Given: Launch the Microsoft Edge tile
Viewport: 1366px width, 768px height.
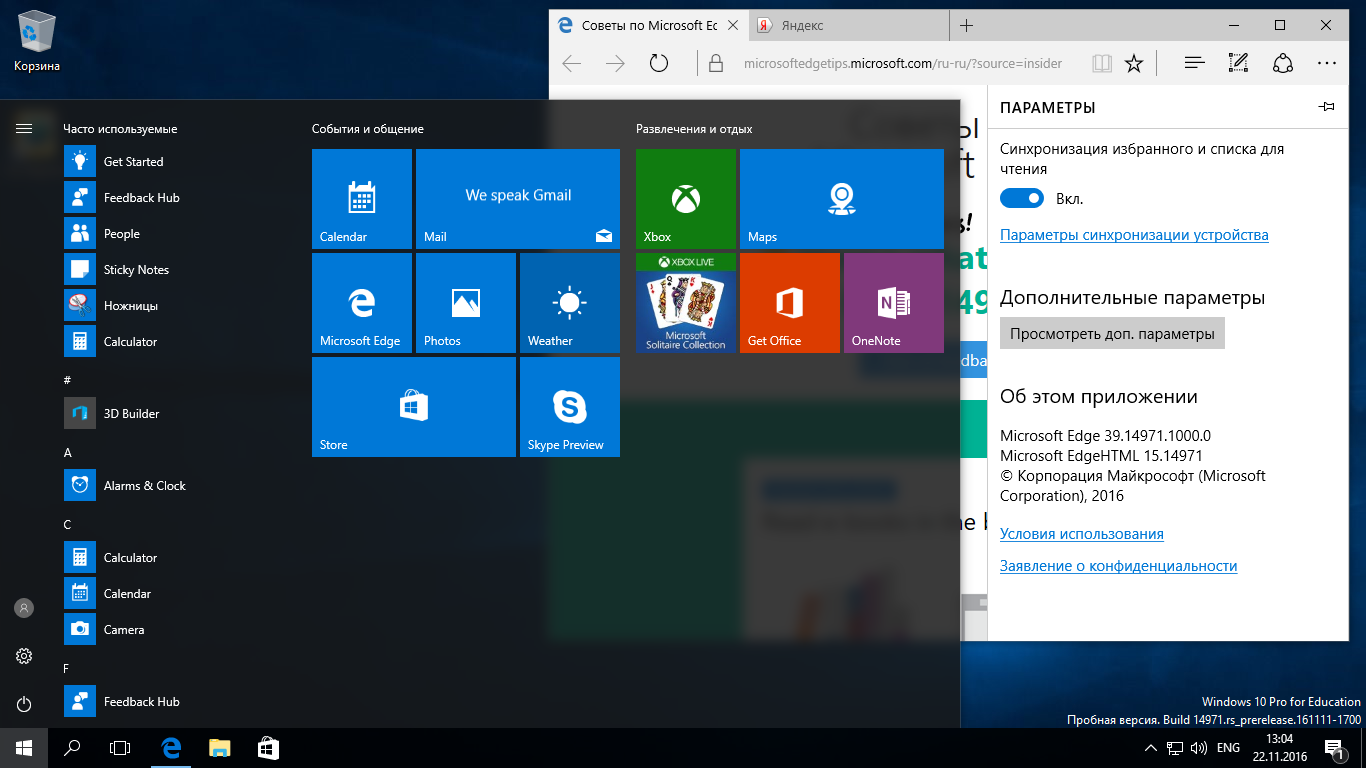Looking at the screenshot, I should [362, 303].
